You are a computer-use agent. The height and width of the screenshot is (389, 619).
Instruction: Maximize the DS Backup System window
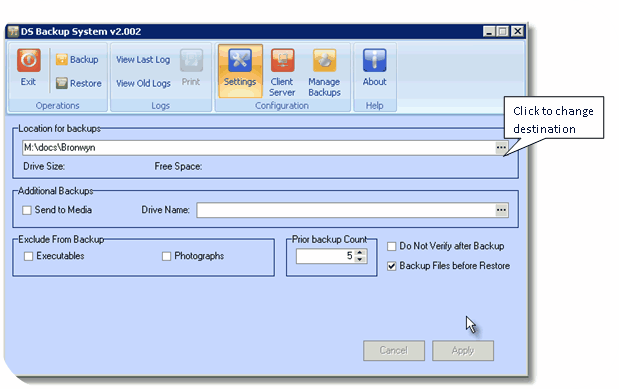click(x=503, y=32)
